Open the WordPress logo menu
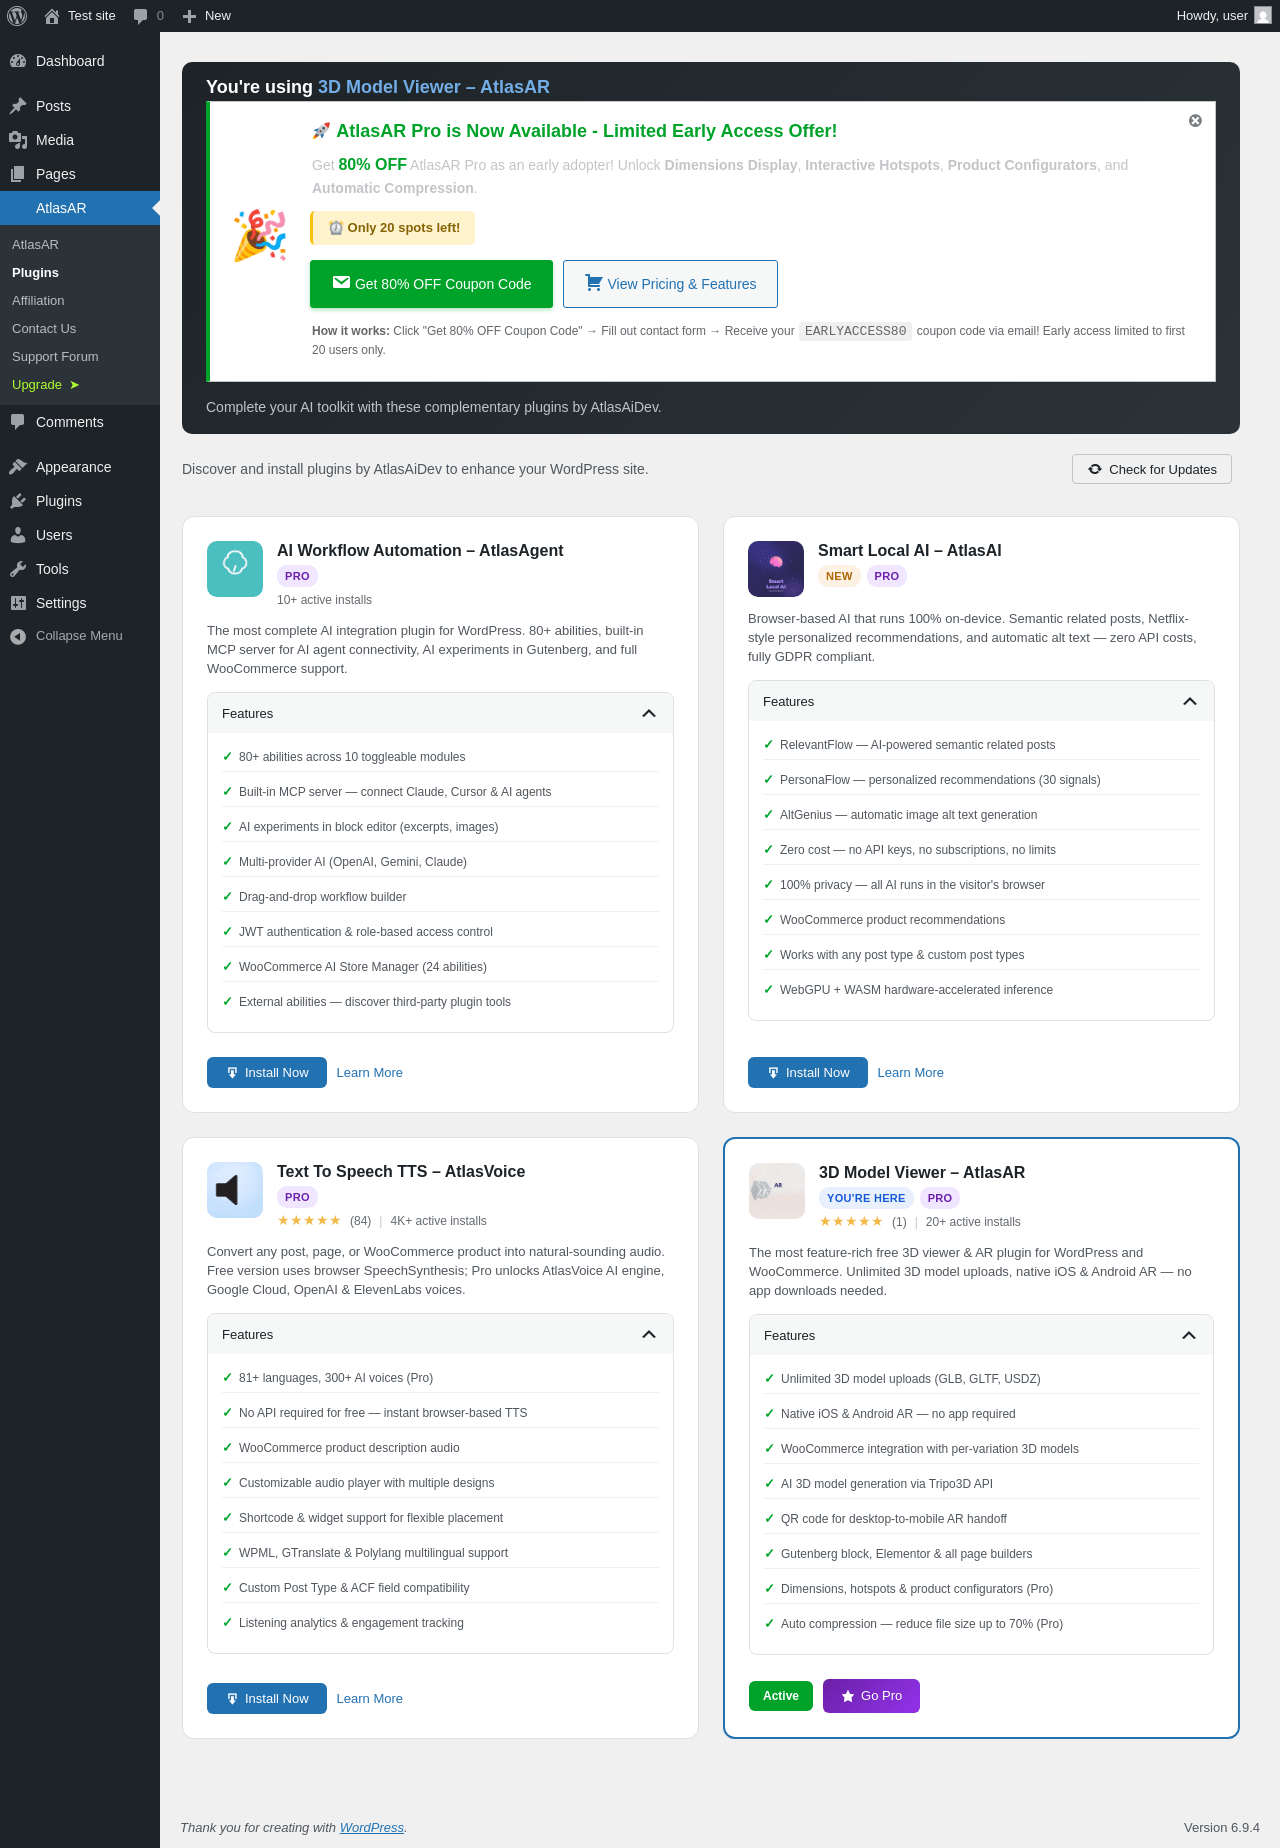 pos(17,16)
